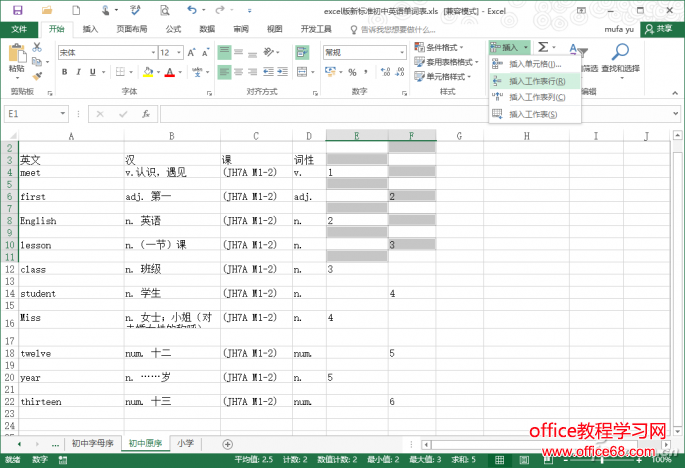685x468 pixels.
Task: Choose Insert Sheet Rows (插入工作表行) menu item
Action: (535, 81)
